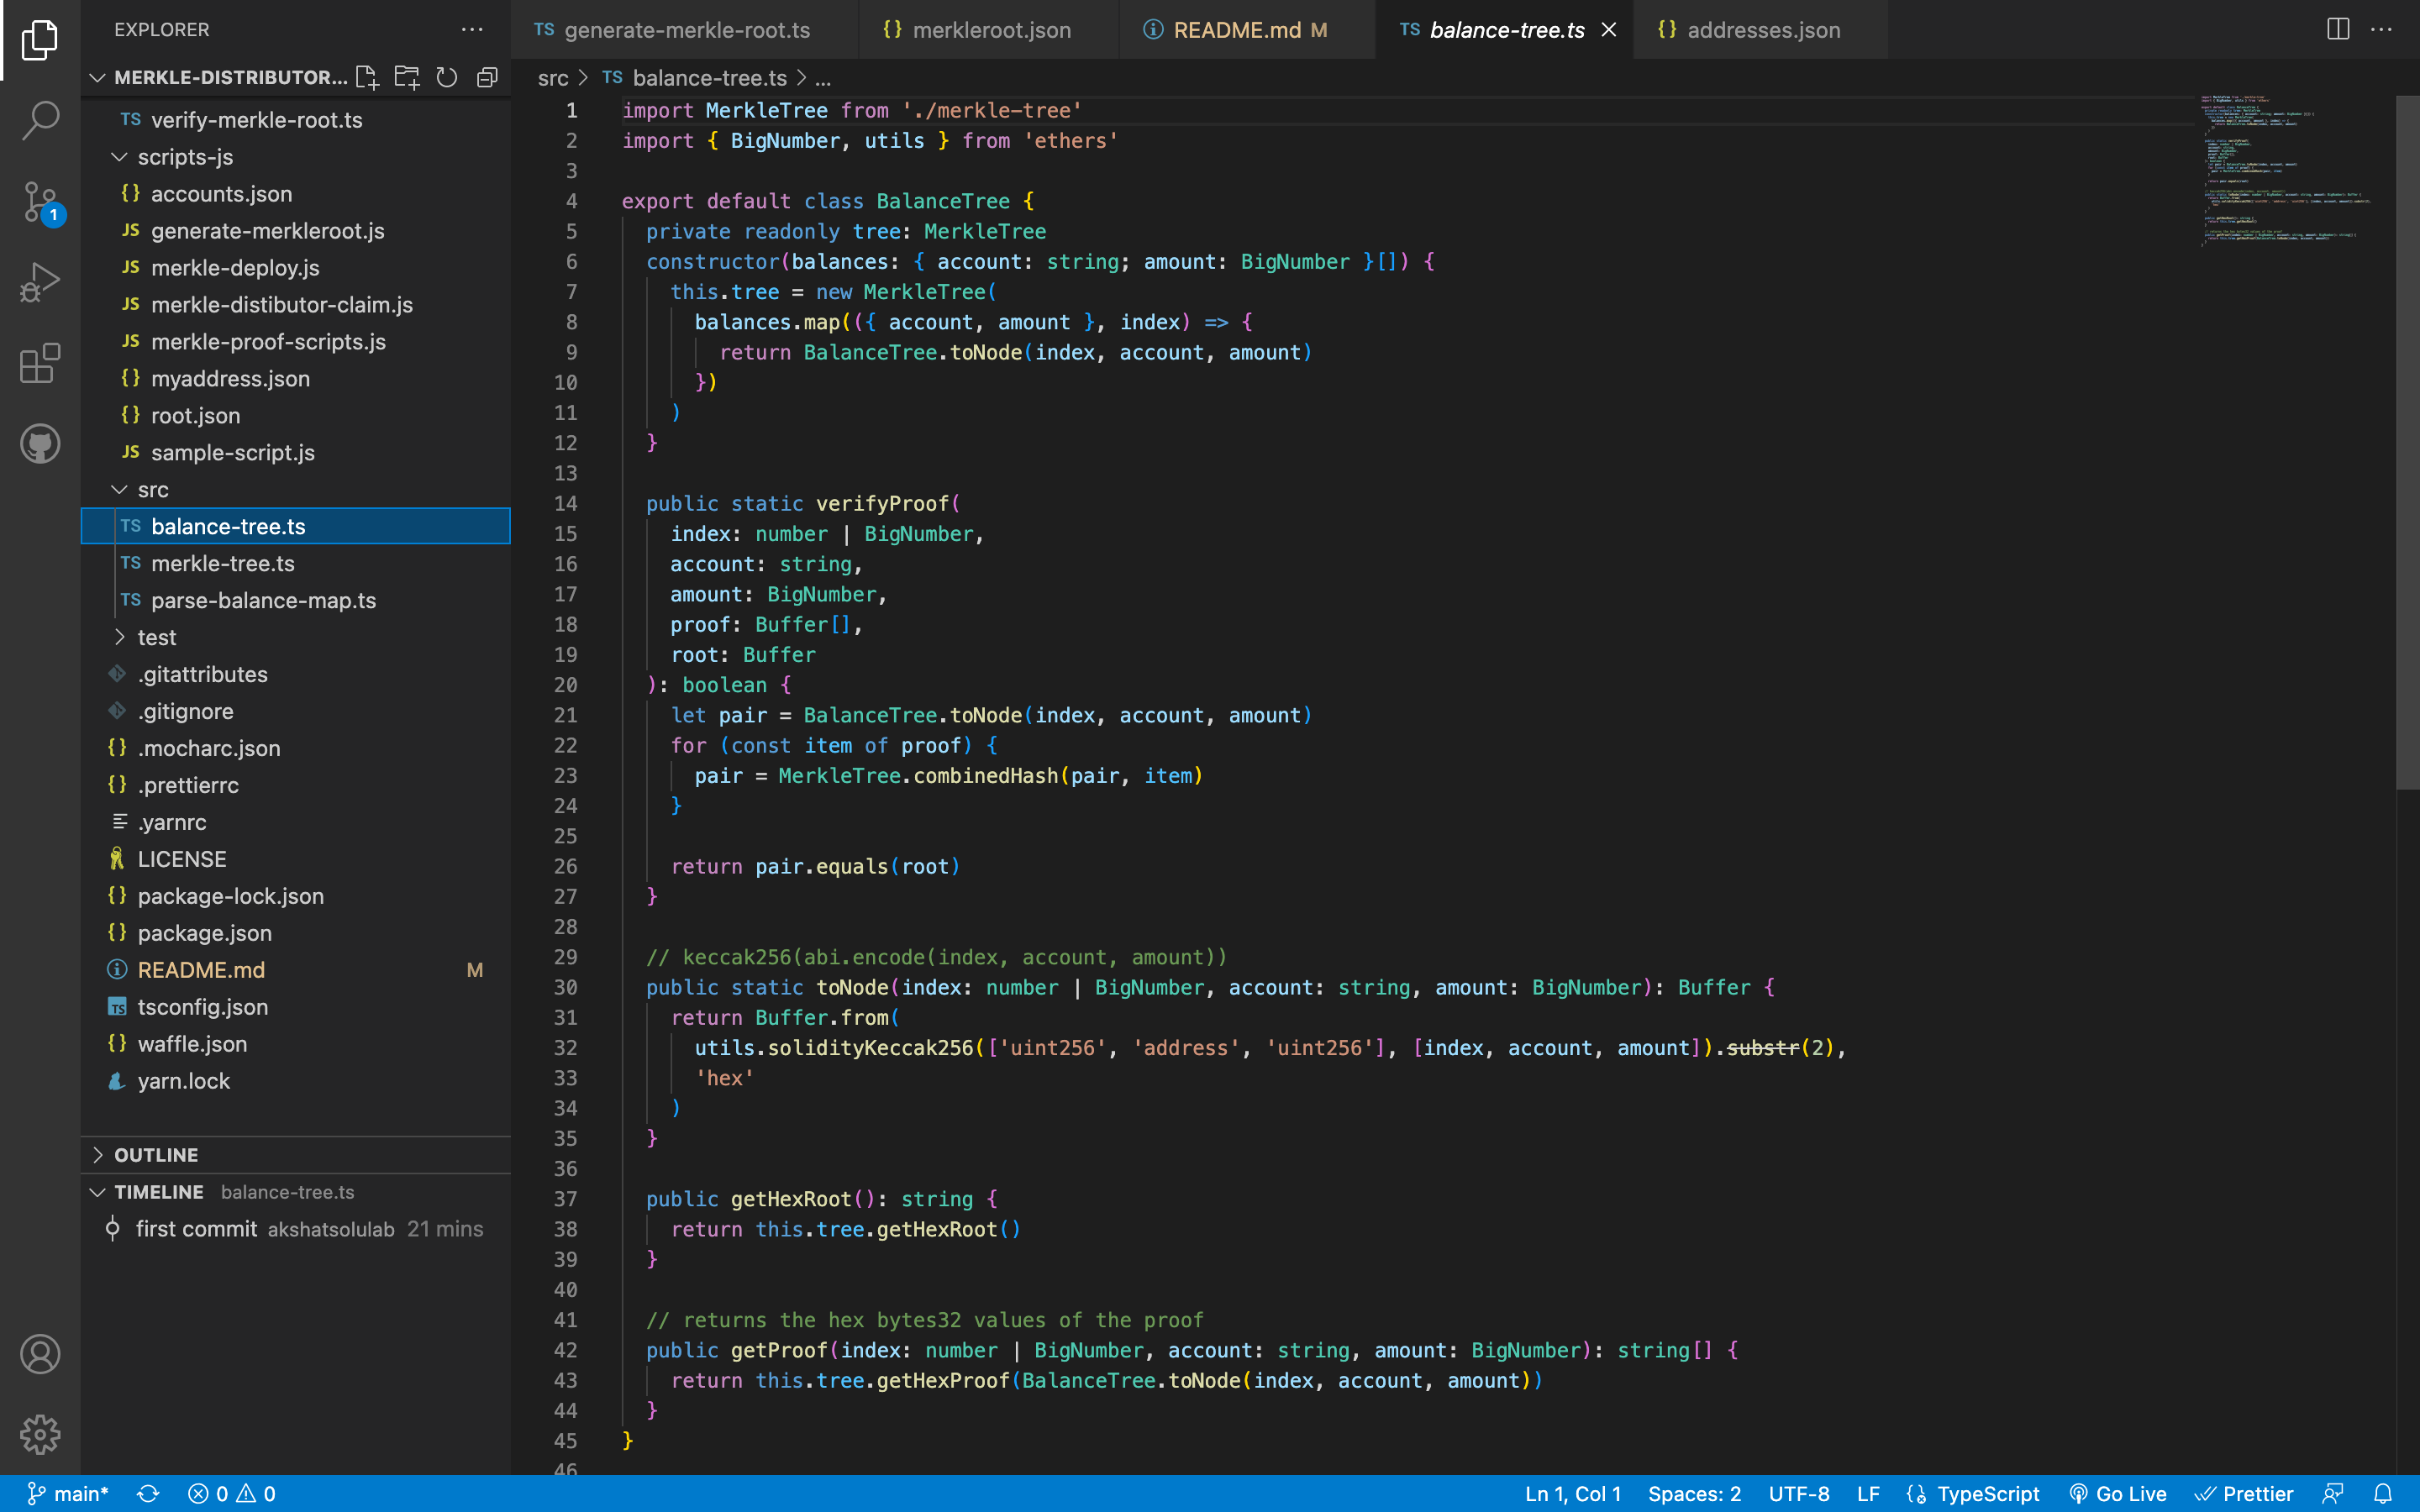Click the editor vertical scrollbar
The width and height of the screenshot is (2420, 1512).
click(x=2408, y=442)
